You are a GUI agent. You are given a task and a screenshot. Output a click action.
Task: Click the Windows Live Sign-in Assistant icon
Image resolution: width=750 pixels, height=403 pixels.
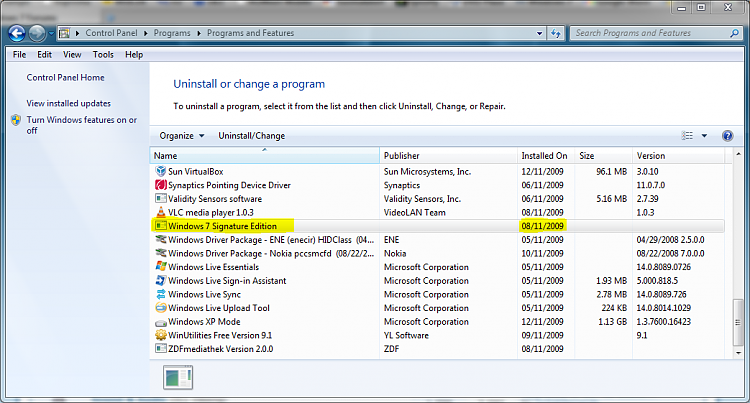click(x=161, y=281)
